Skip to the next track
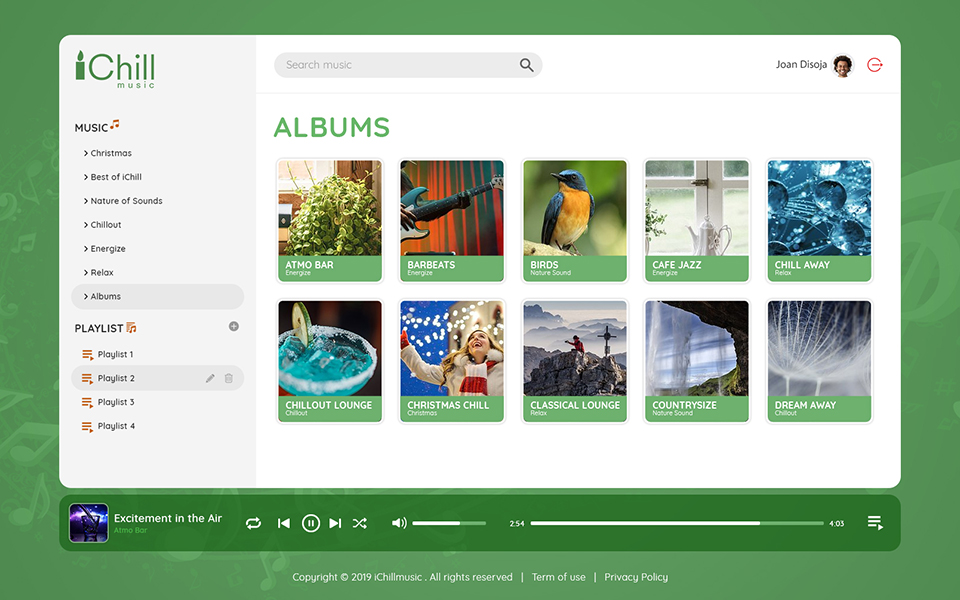This screenshot has width=960, height=600. coord(335,523)
